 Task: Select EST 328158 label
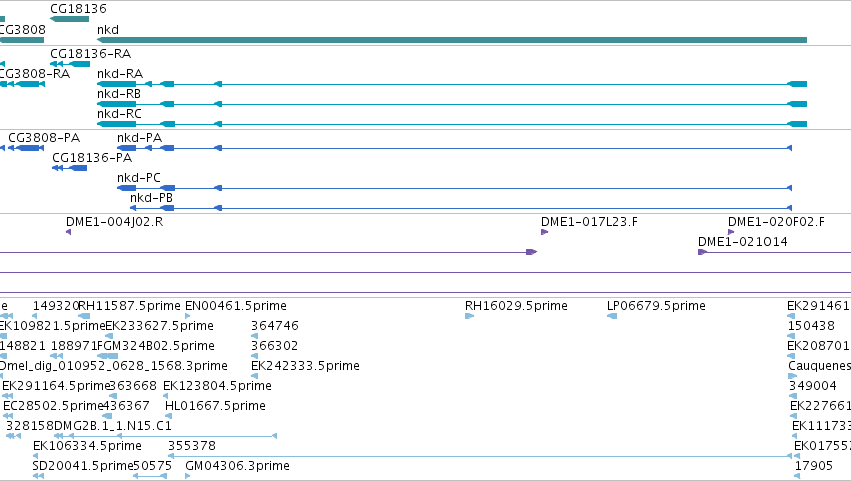(30, 426)
